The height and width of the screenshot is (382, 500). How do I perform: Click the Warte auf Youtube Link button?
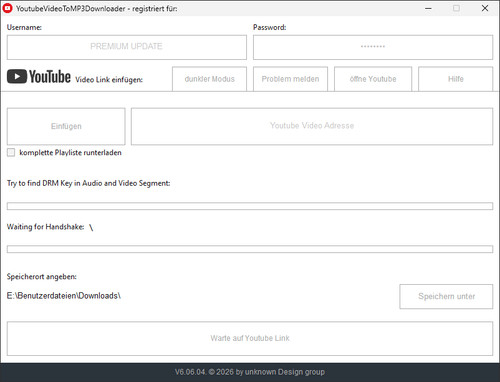click(x=250, y=338)
